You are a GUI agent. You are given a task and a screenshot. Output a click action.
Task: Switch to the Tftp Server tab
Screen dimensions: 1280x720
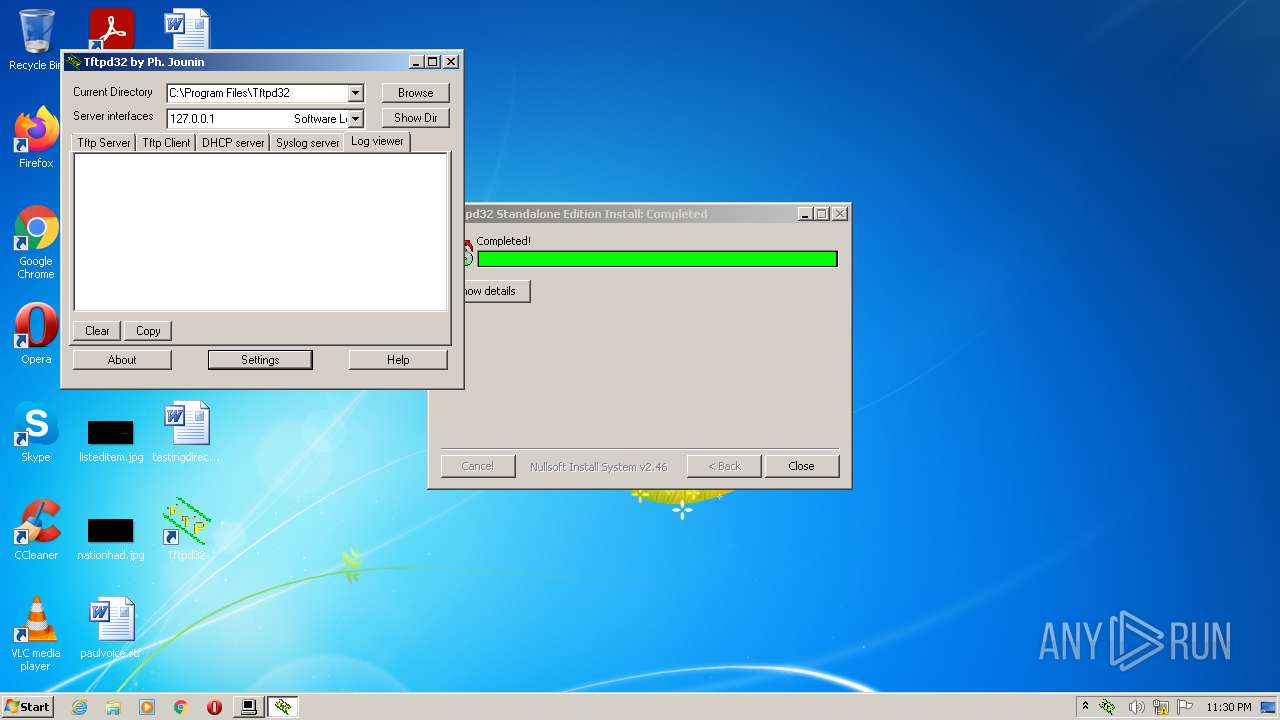[104, 143]
